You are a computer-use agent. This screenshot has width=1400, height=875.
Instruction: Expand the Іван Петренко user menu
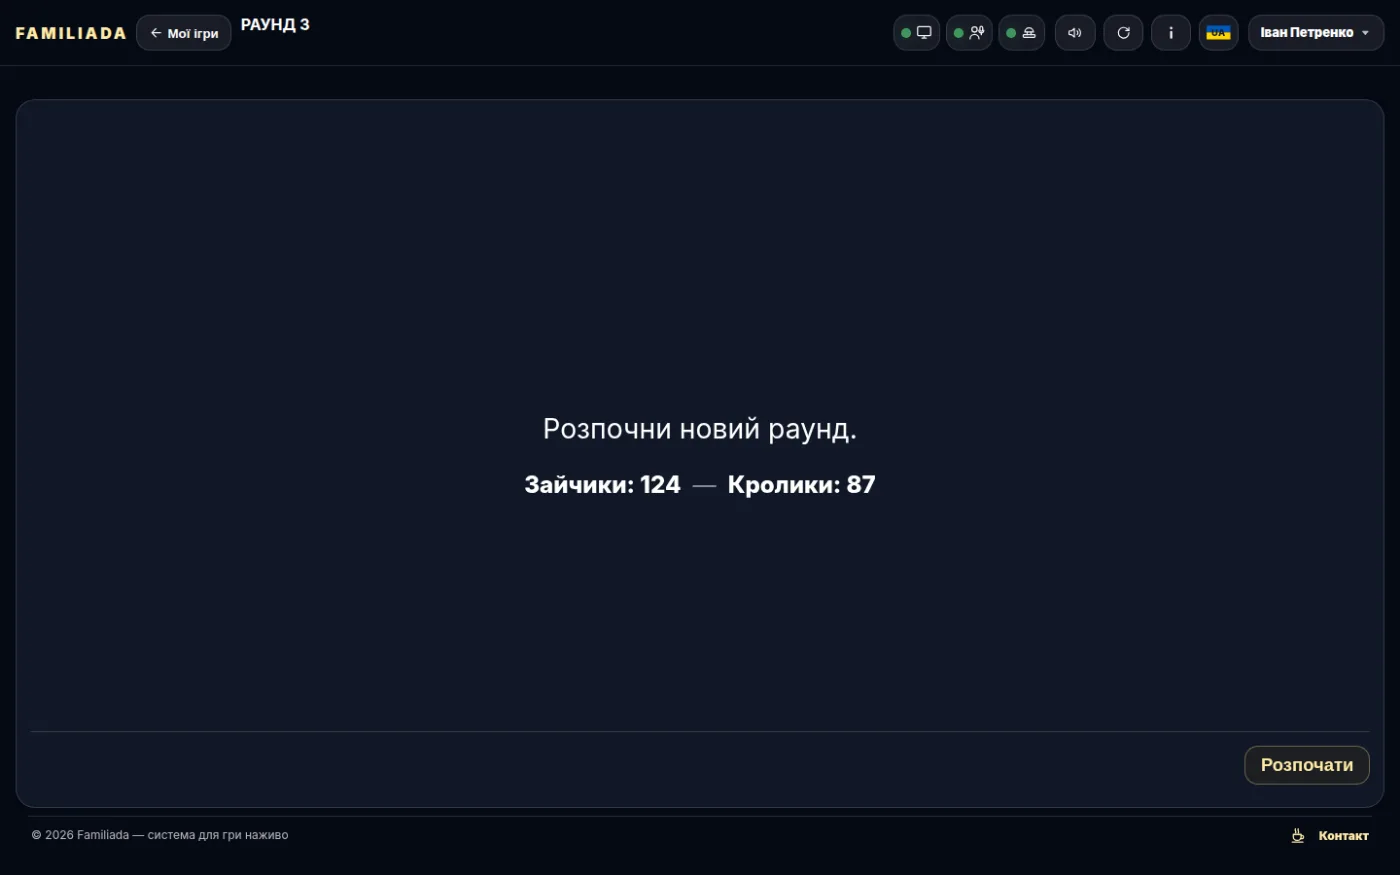(x=1316, y=33)
